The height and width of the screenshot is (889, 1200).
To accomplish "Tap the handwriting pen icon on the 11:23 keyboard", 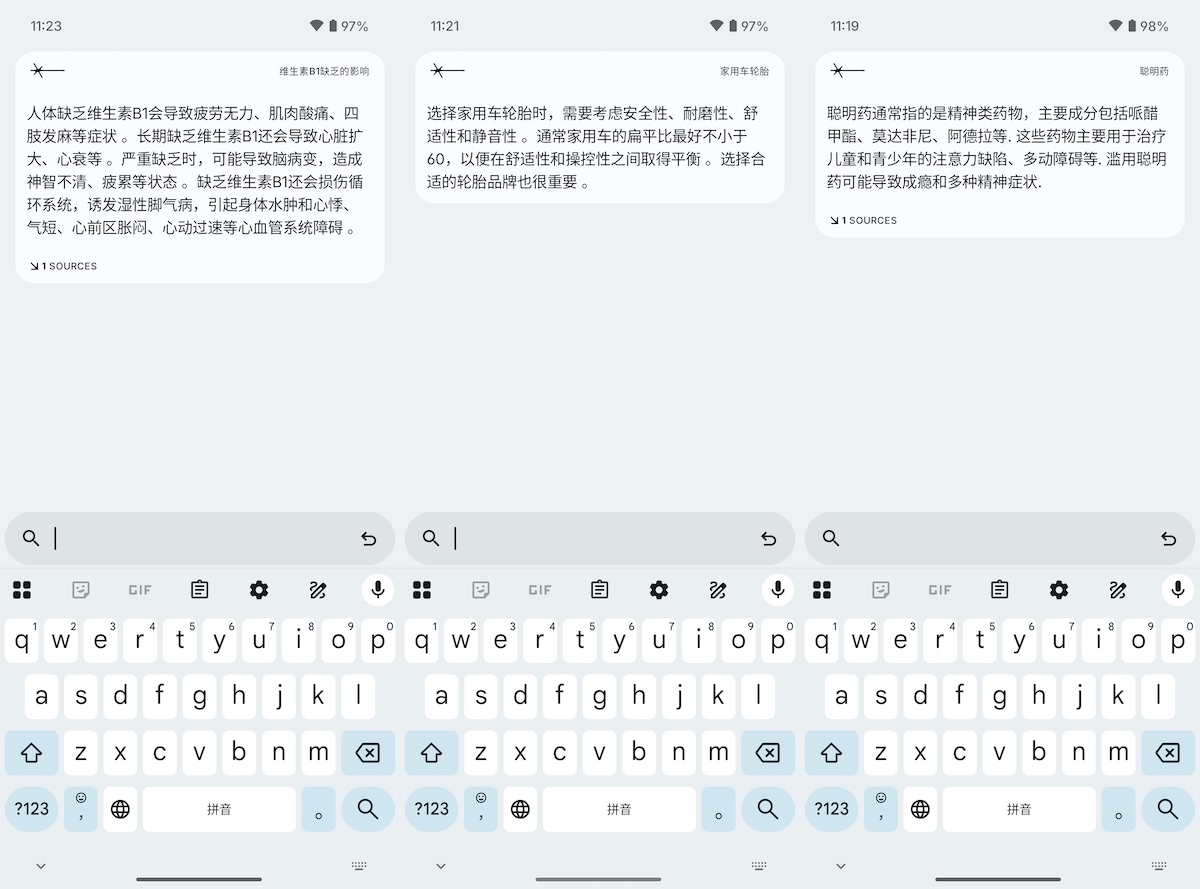I will [x=318, y=590].
